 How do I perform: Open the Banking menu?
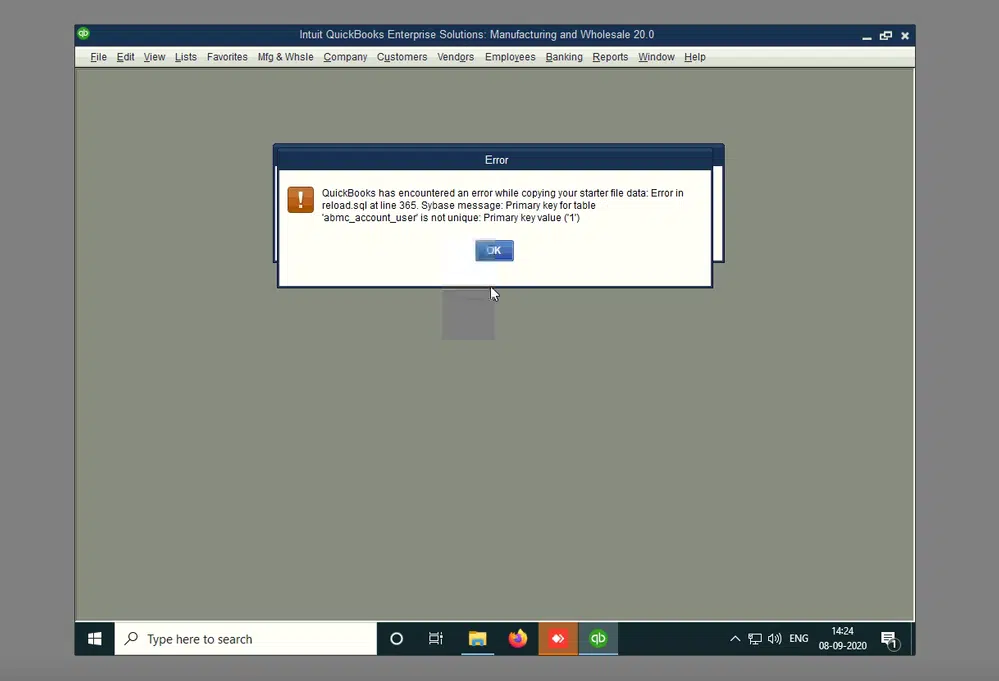(564, 57)
